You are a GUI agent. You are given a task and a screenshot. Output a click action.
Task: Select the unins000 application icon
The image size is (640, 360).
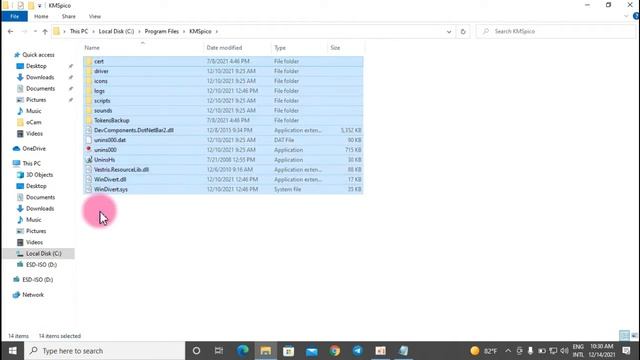[x=89, y=150]
